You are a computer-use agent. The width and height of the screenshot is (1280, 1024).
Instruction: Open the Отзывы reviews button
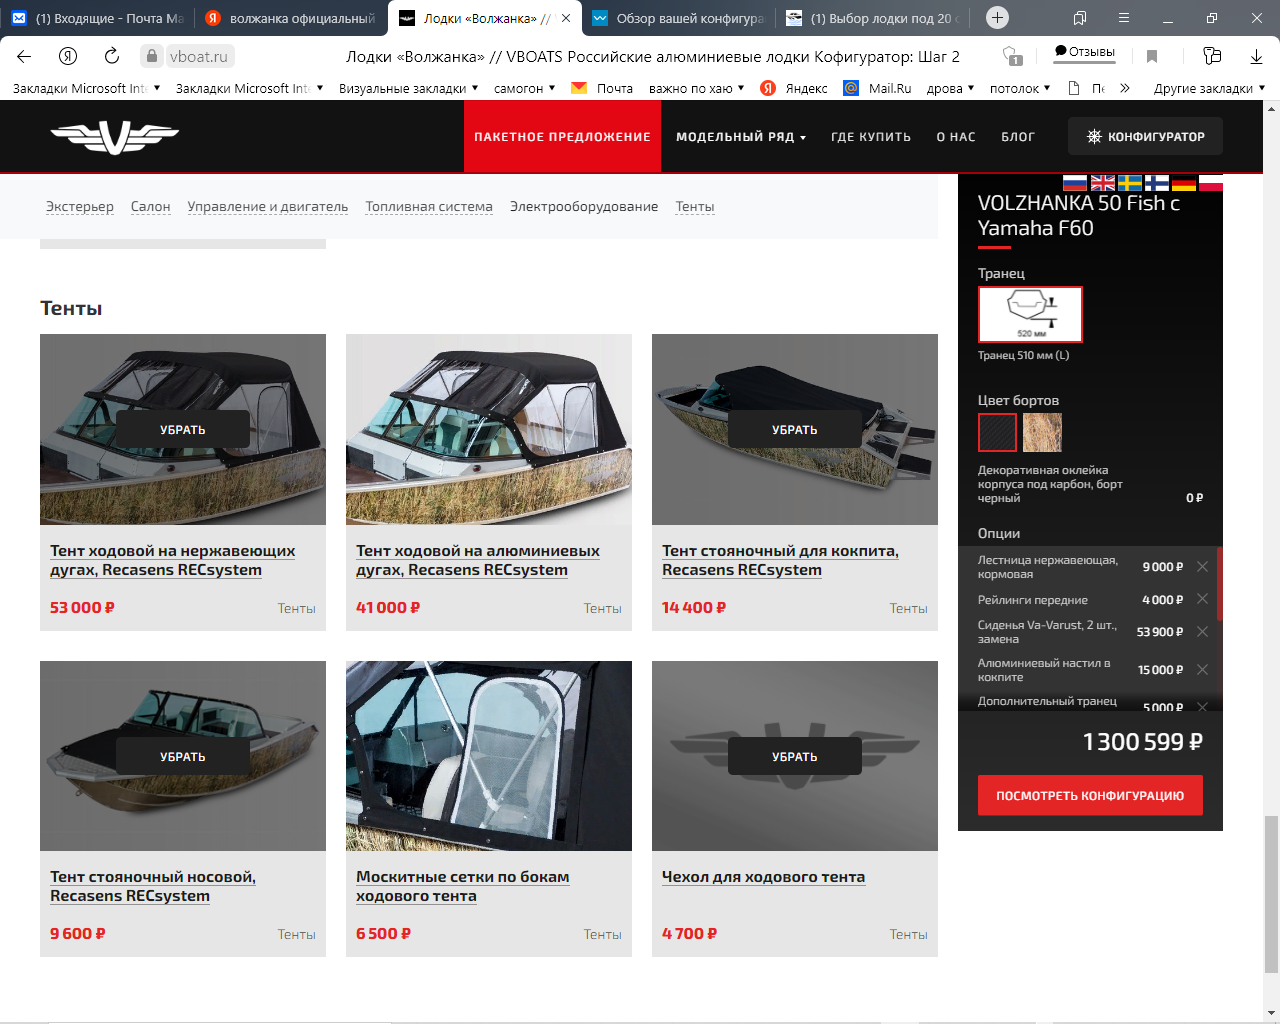(x=1084, y=52)
